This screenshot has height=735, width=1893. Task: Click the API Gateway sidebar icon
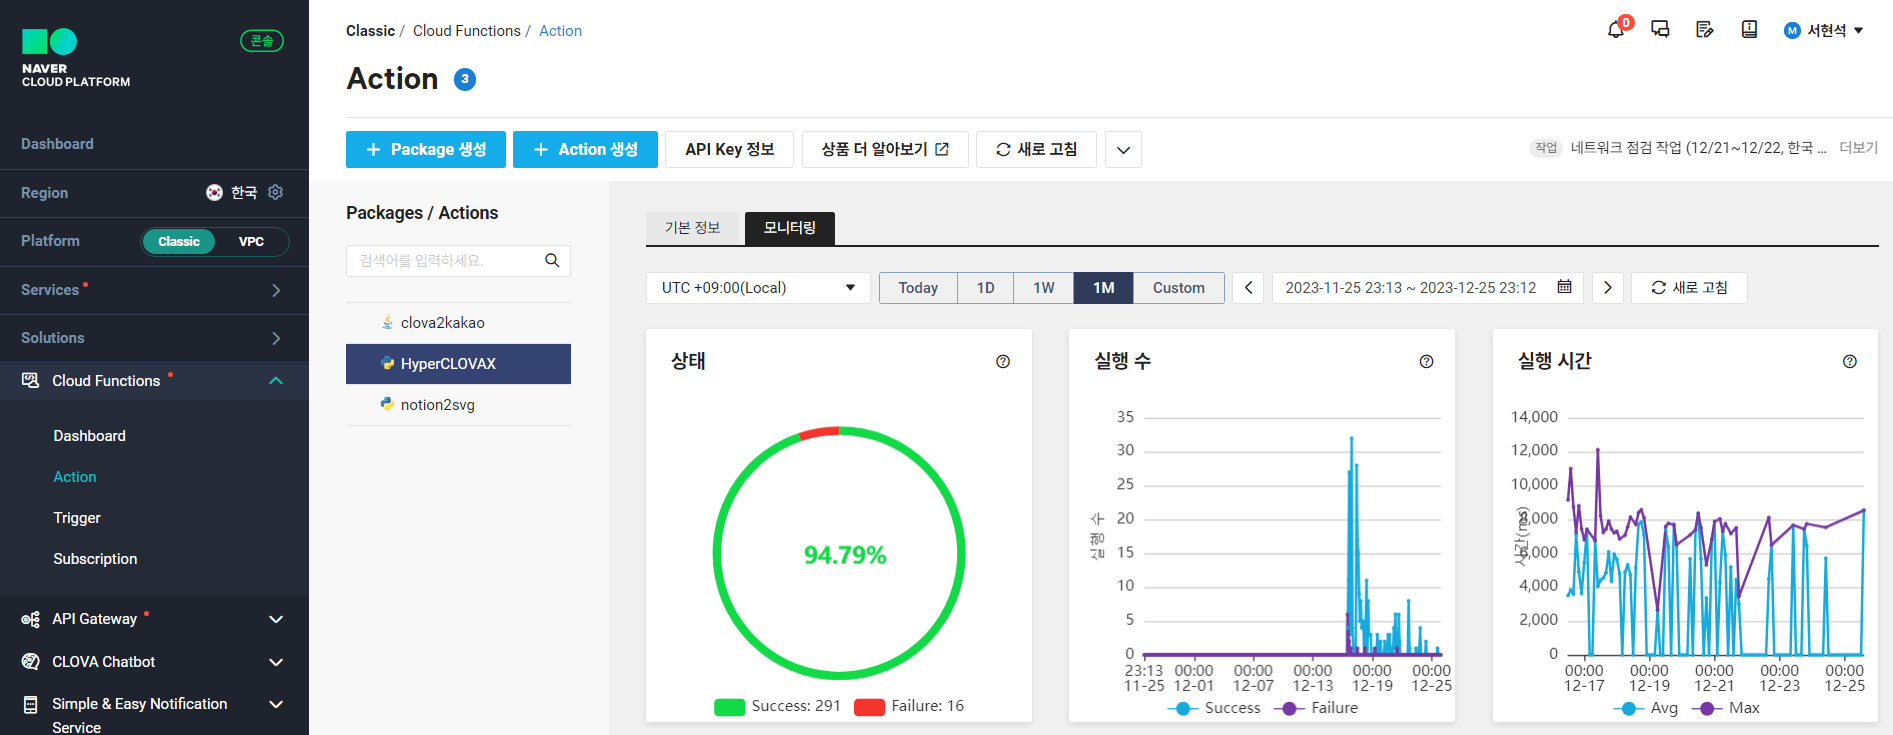click(x=31, y=619)
